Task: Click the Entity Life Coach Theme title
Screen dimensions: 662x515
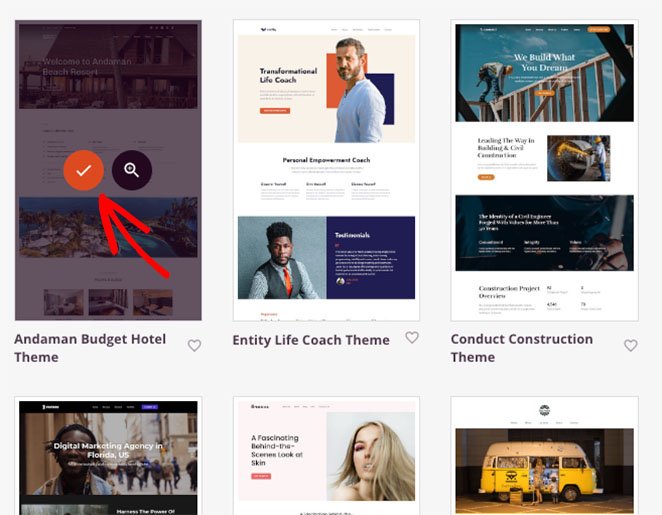Action: click(311, 340)
